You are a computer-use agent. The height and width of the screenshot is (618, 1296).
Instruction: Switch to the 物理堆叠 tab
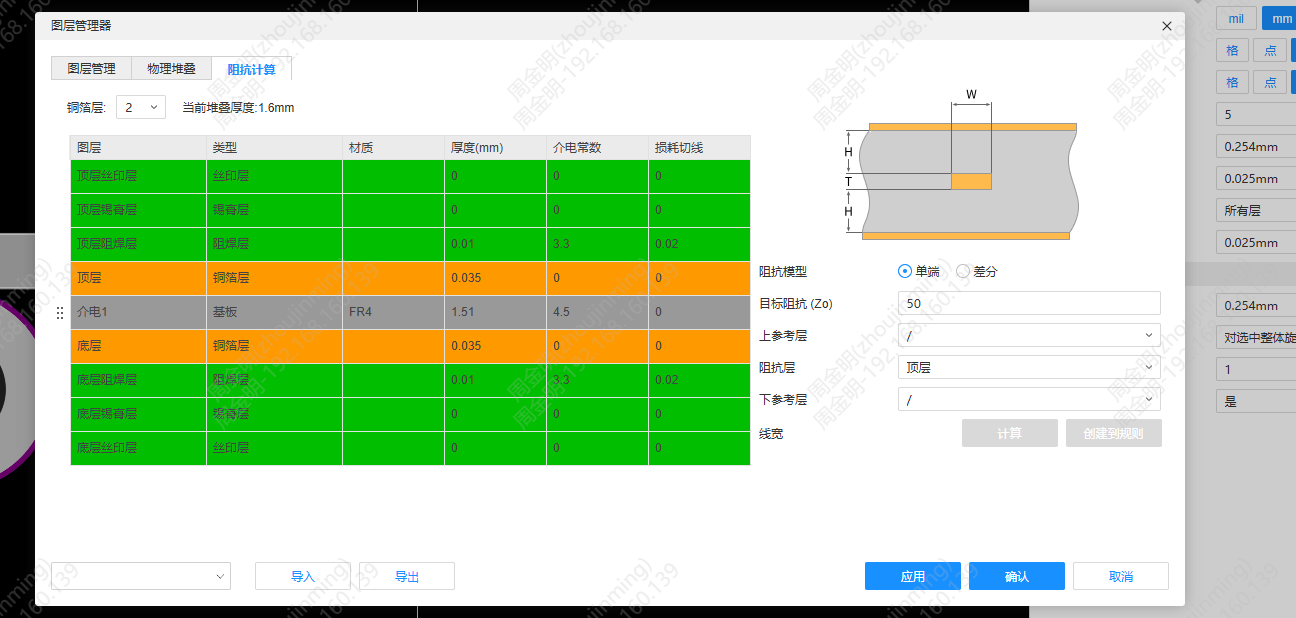click(x=171, y=68)
